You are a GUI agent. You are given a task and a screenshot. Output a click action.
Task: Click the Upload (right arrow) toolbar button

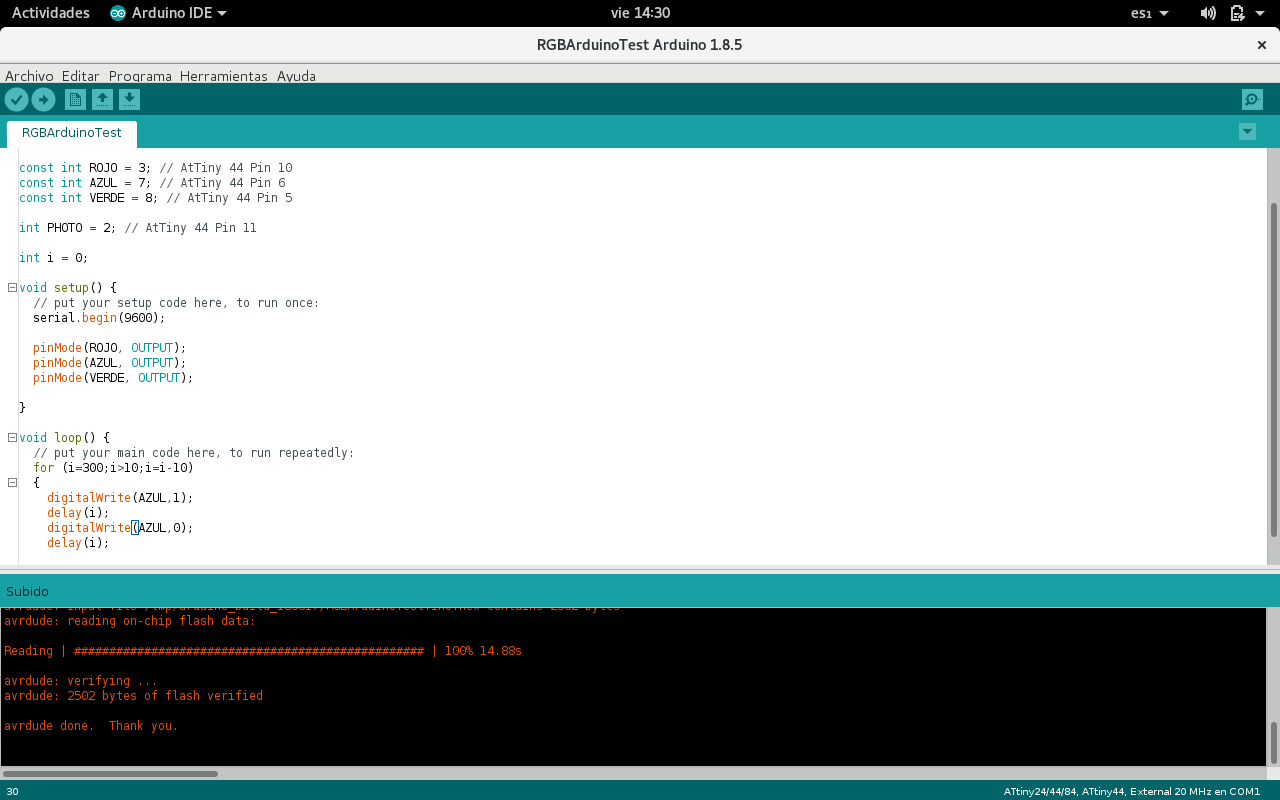[43, 99]
